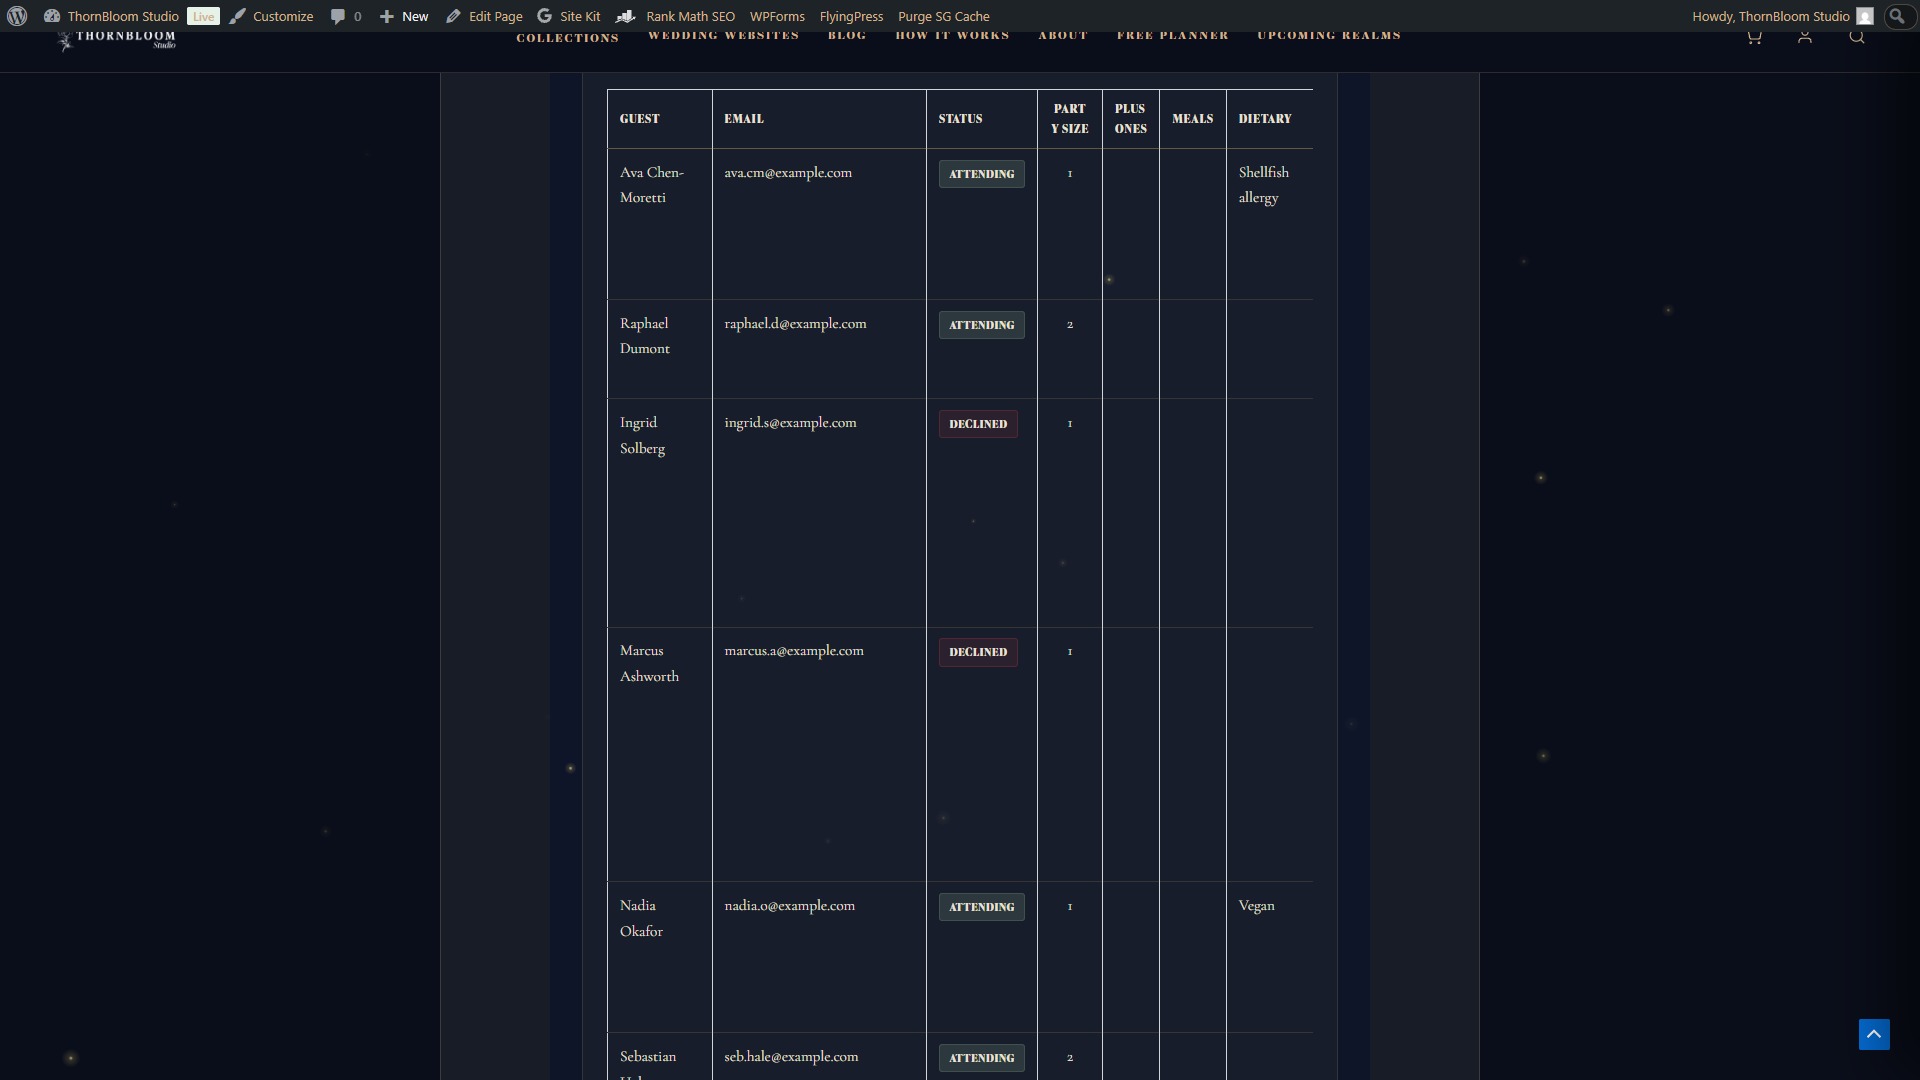Click Purge SG Cache
Screen dimensions: 1920x1080
pos(944,16)
